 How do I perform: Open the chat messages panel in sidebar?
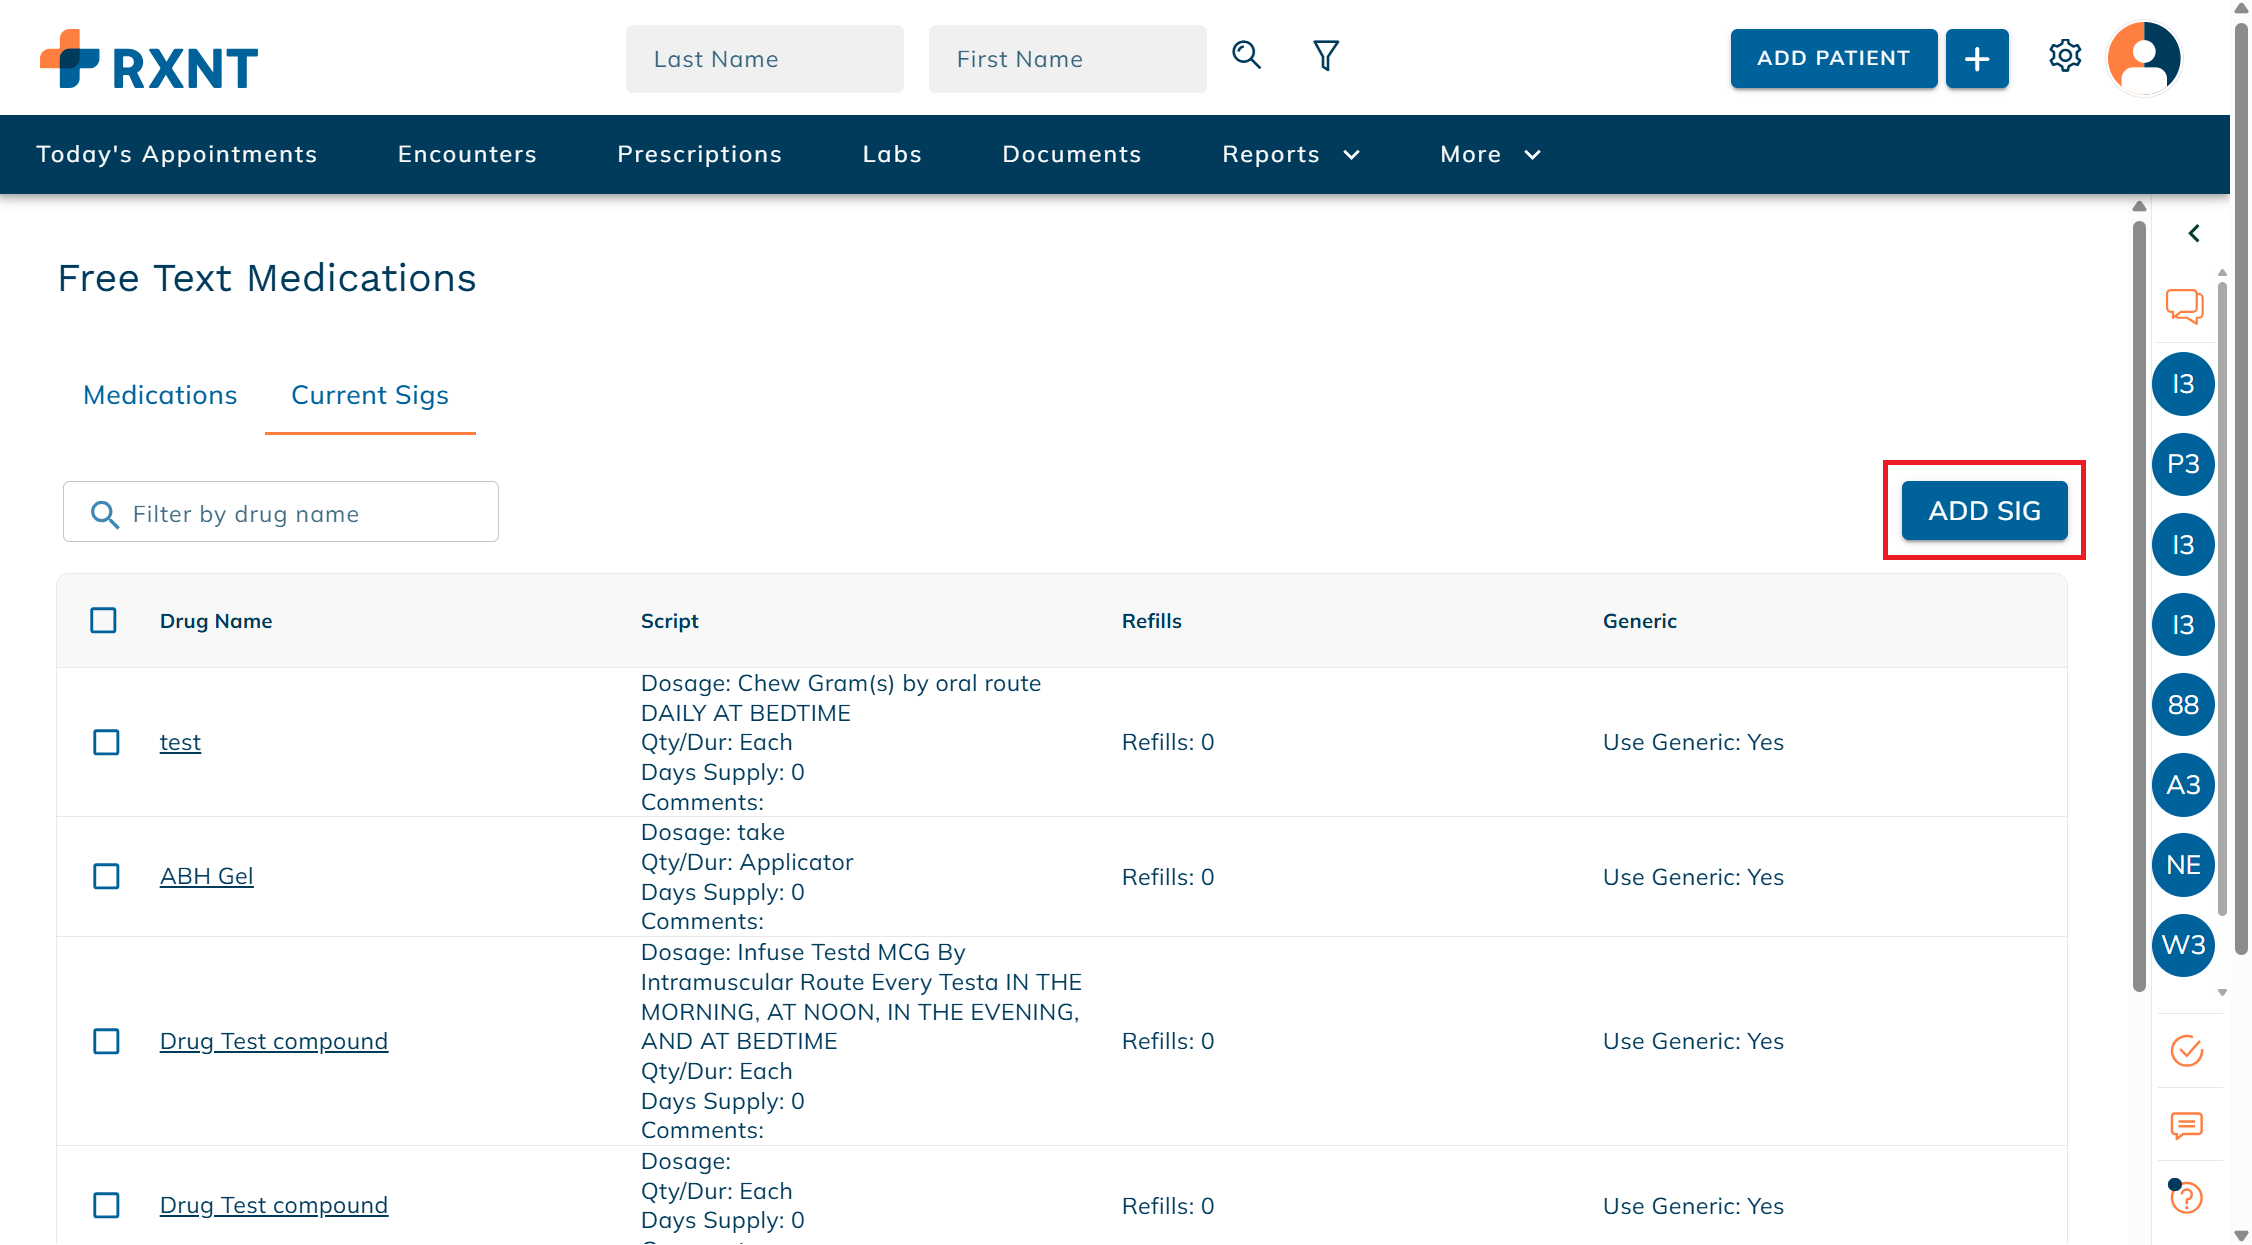[x=2184, y=308]
